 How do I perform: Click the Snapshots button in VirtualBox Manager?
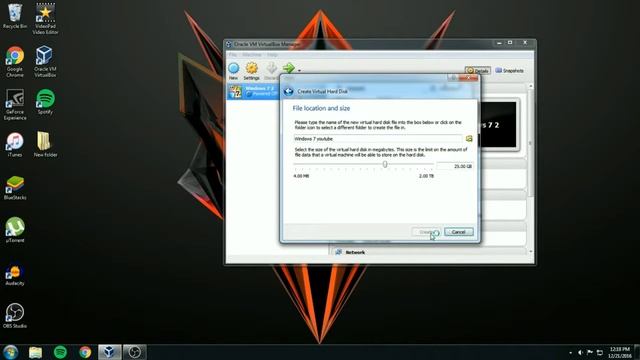(509, 71)
